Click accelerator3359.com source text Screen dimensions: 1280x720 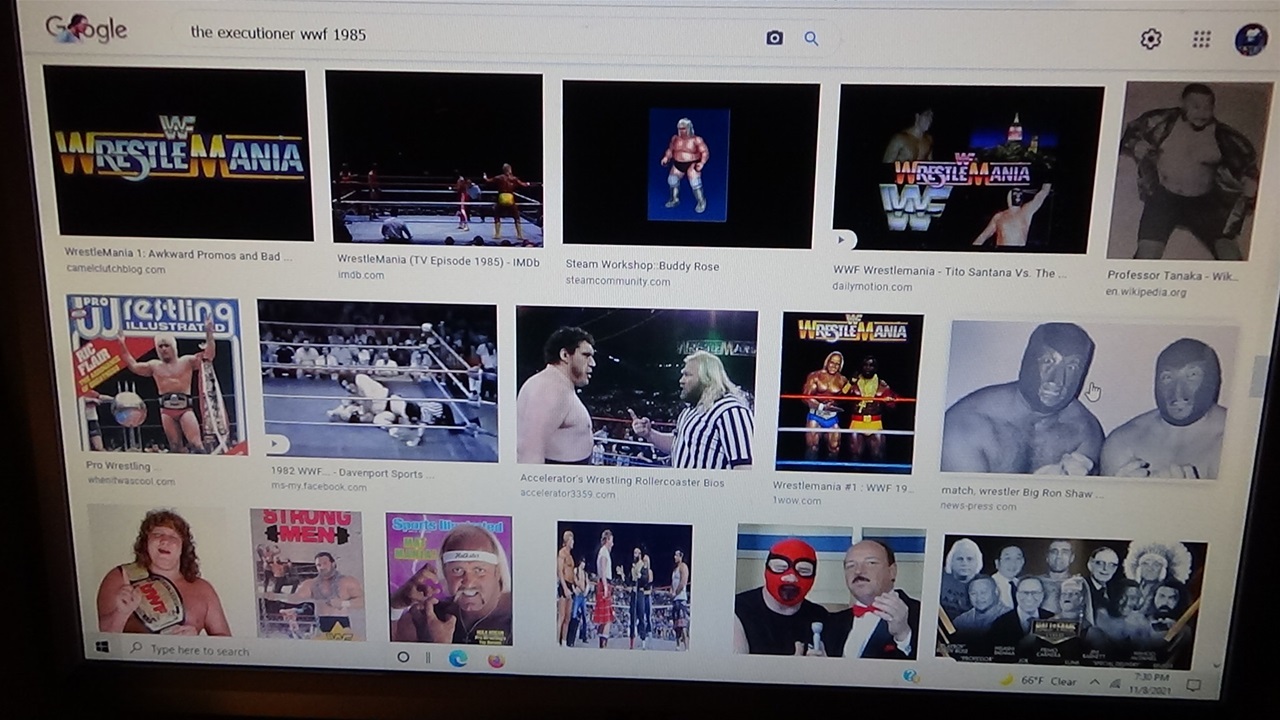click(x=568, y=494)
